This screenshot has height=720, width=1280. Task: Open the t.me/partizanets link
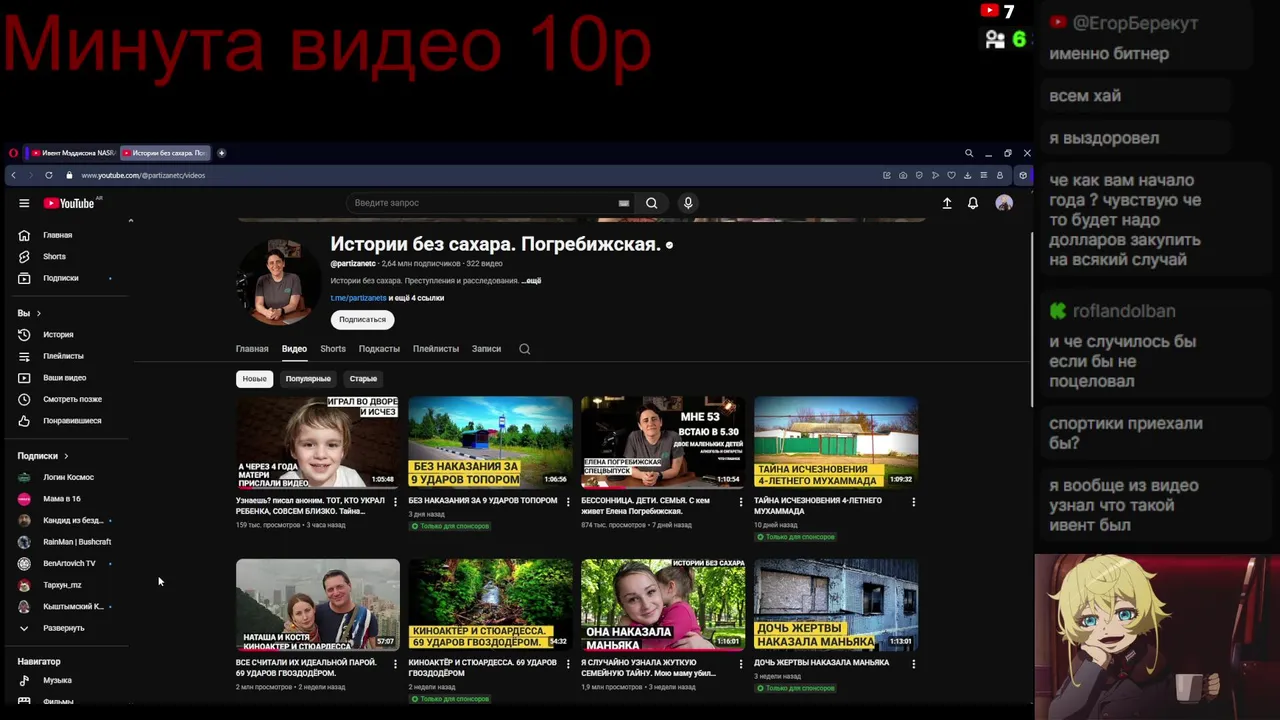[358, 298]
